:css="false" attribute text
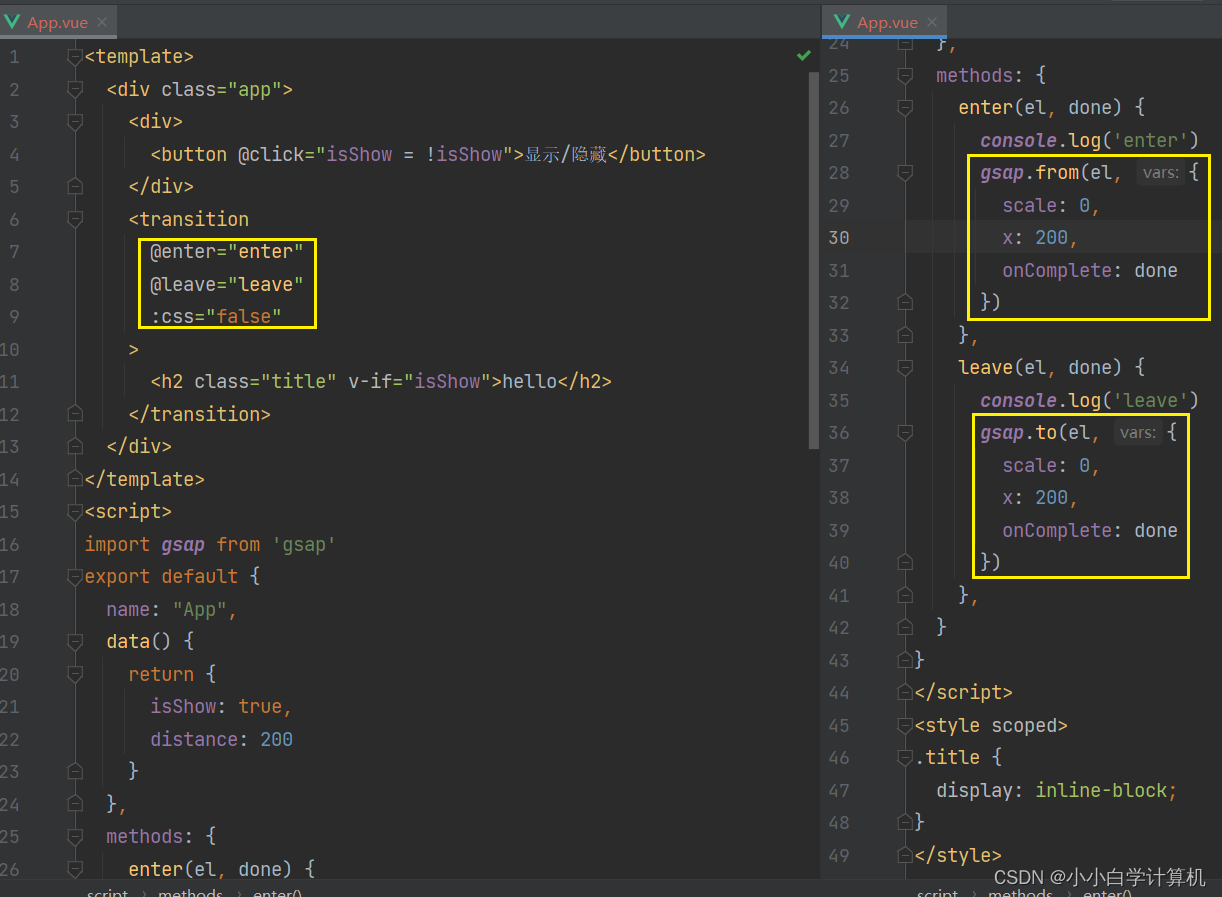Screen dimensions: 1222x897 click(216, 317)
